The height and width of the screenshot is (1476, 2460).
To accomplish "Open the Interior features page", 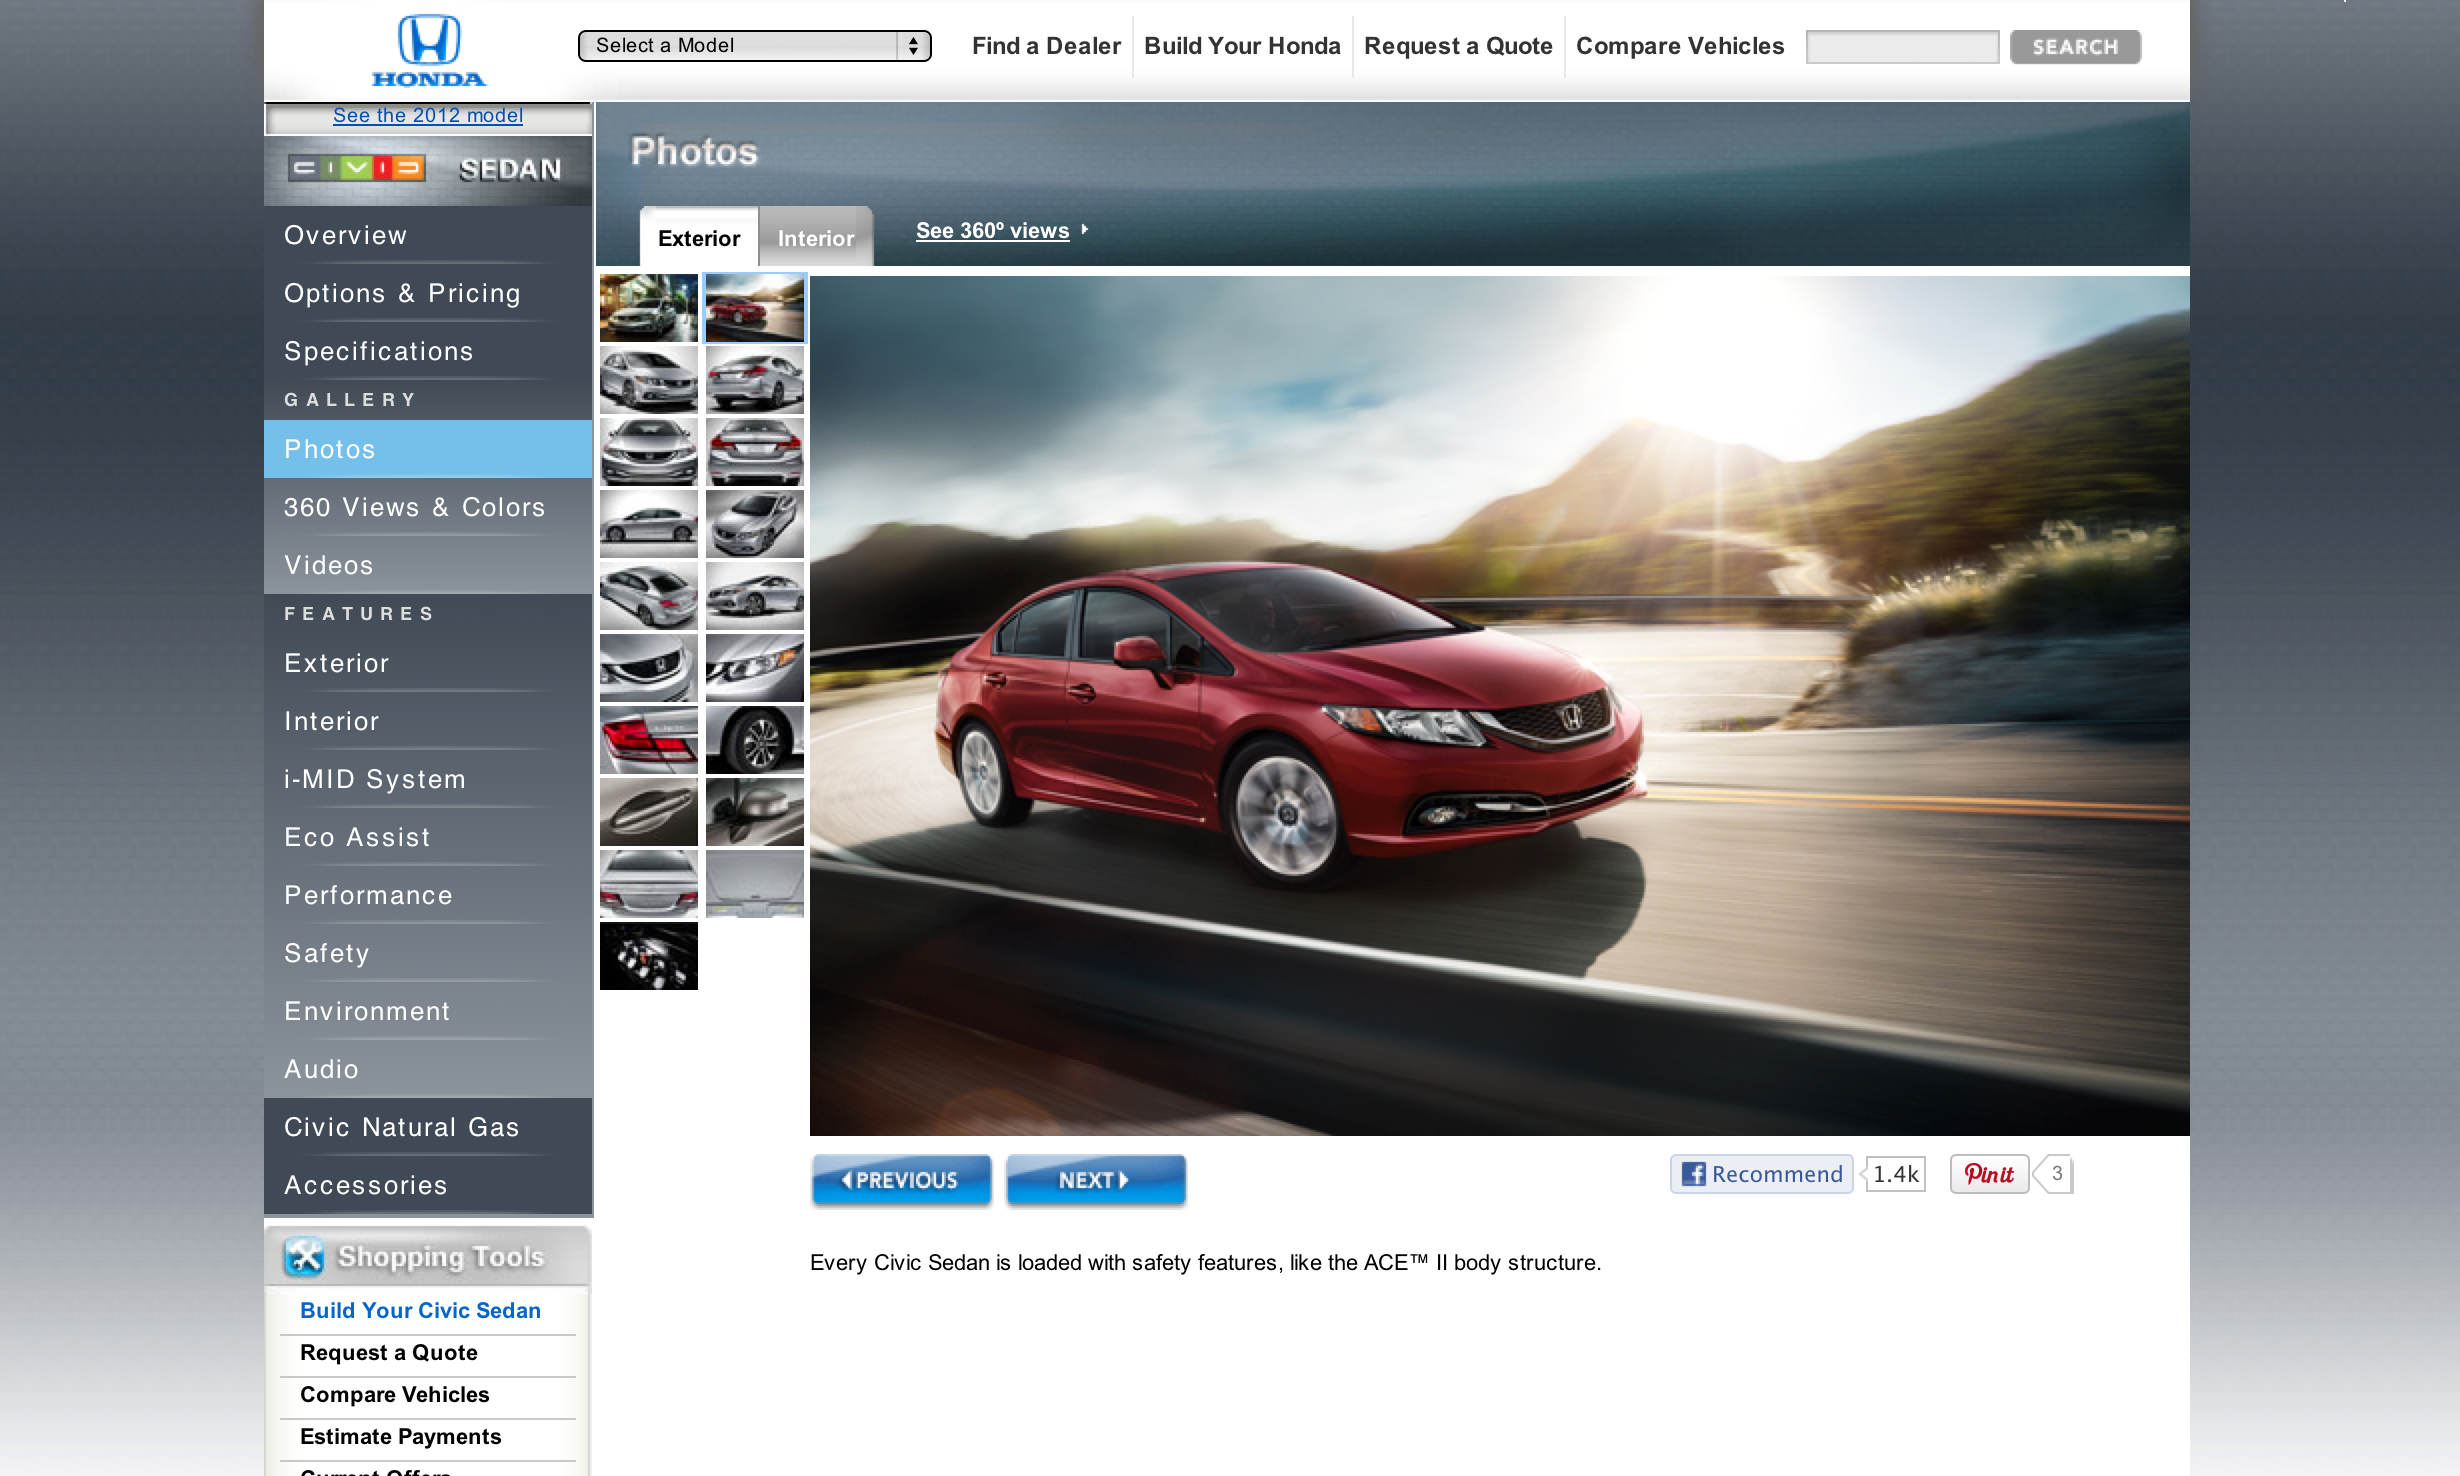I will click(428, 722).
